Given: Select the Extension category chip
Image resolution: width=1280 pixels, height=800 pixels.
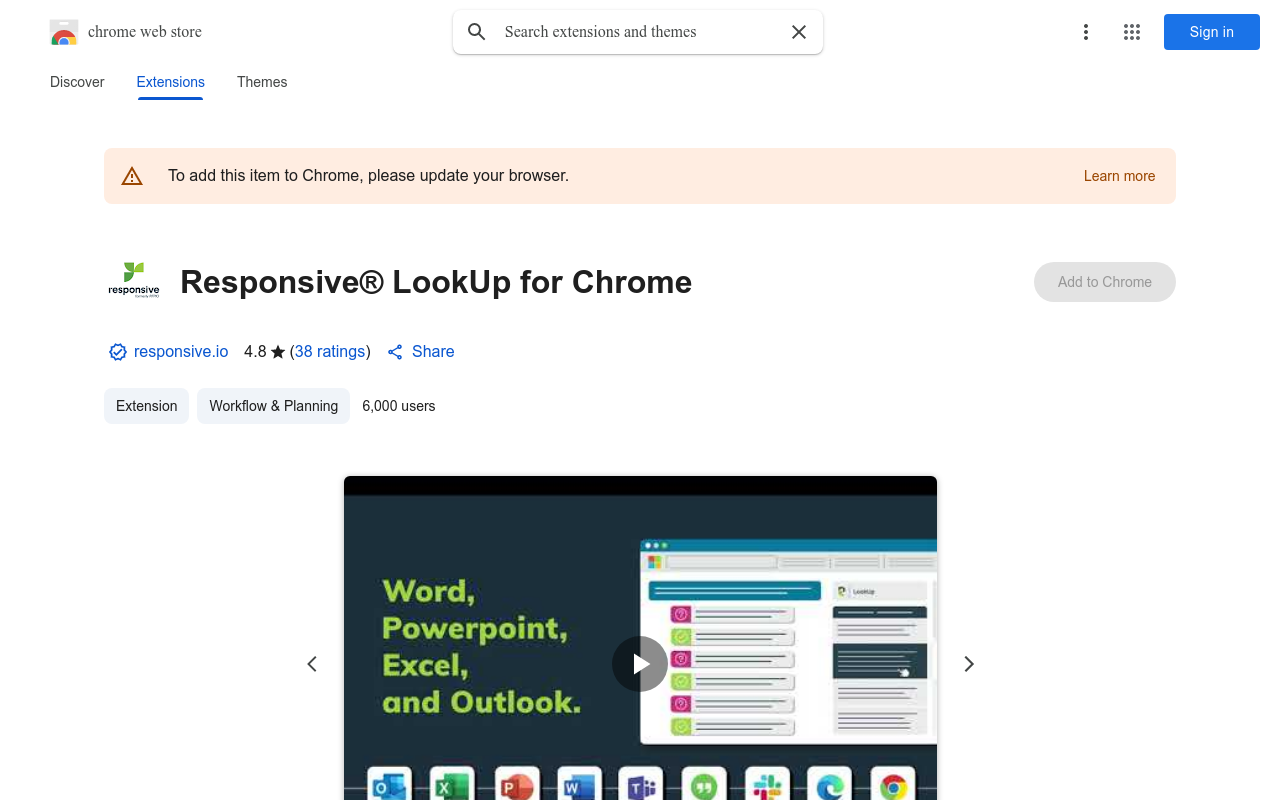Looking at the screenshot, I should pos(146,406).
